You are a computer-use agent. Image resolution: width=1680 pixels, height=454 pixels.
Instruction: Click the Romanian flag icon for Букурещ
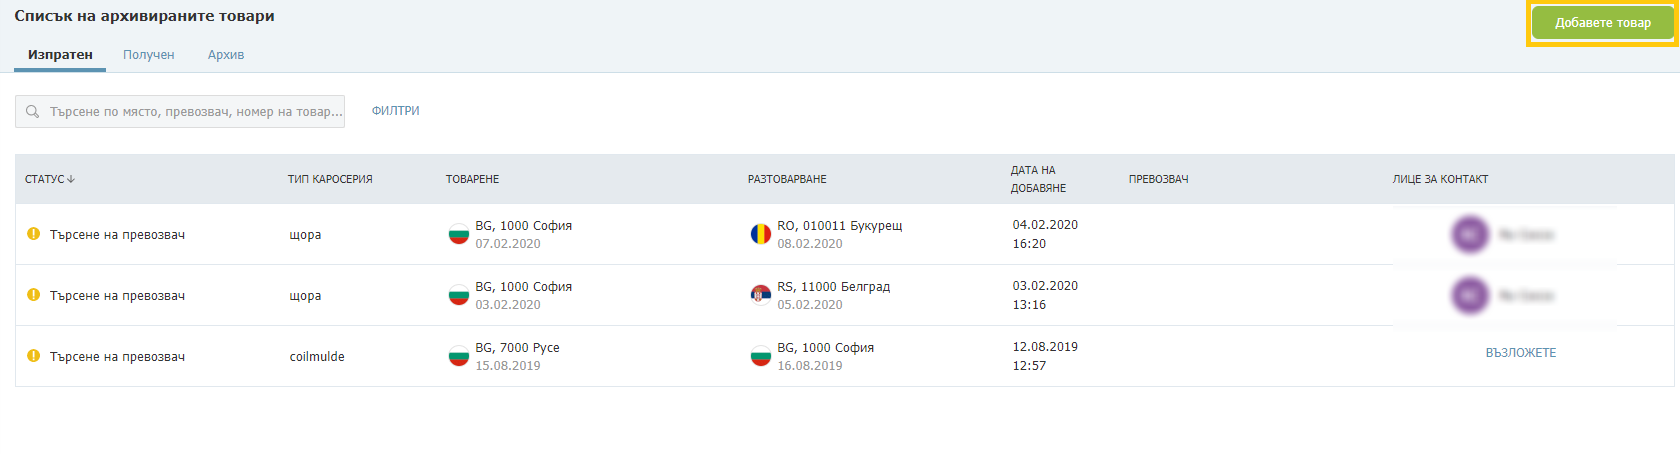(761, 234)
